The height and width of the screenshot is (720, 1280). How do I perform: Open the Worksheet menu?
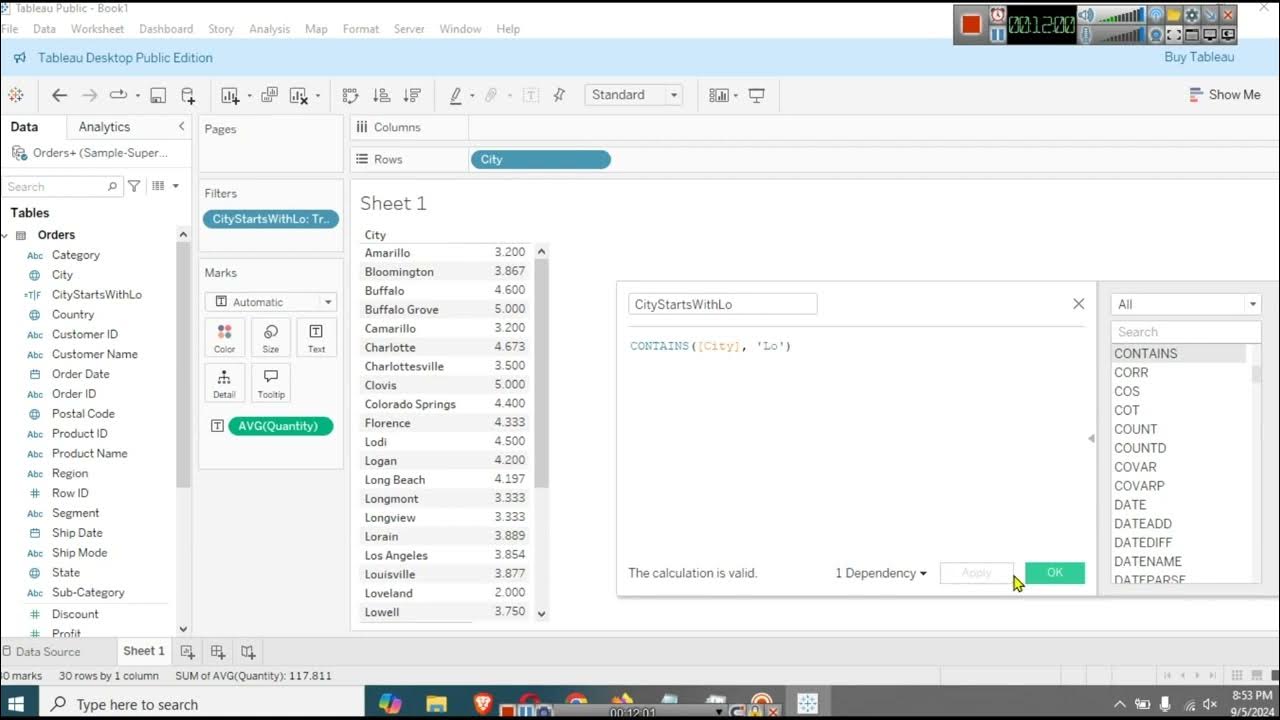point(97,29)
